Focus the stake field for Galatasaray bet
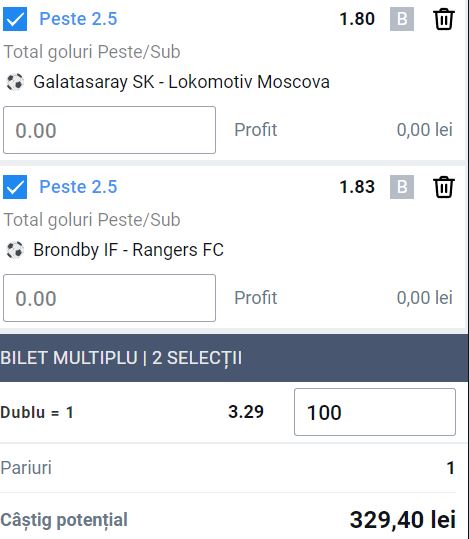Viewport: 469px width, 539px height. pos(109,130)
